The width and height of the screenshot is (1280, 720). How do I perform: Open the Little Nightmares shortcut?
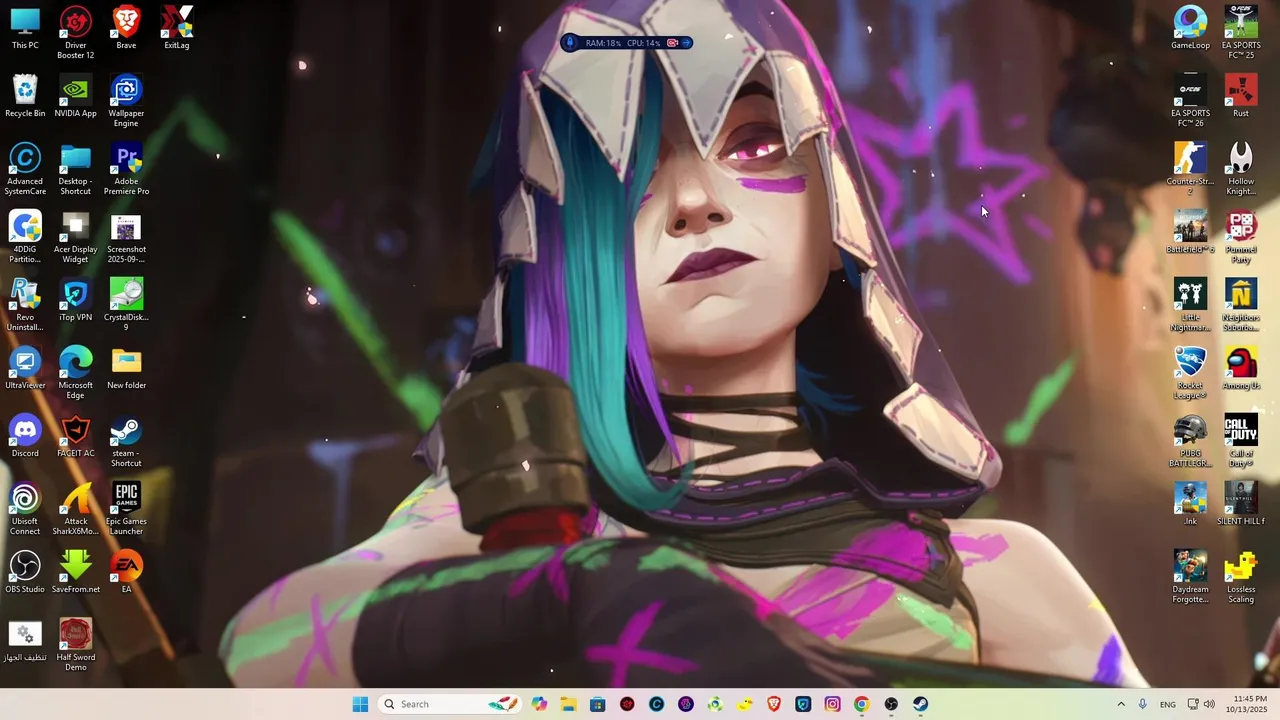coord(1190,305)
